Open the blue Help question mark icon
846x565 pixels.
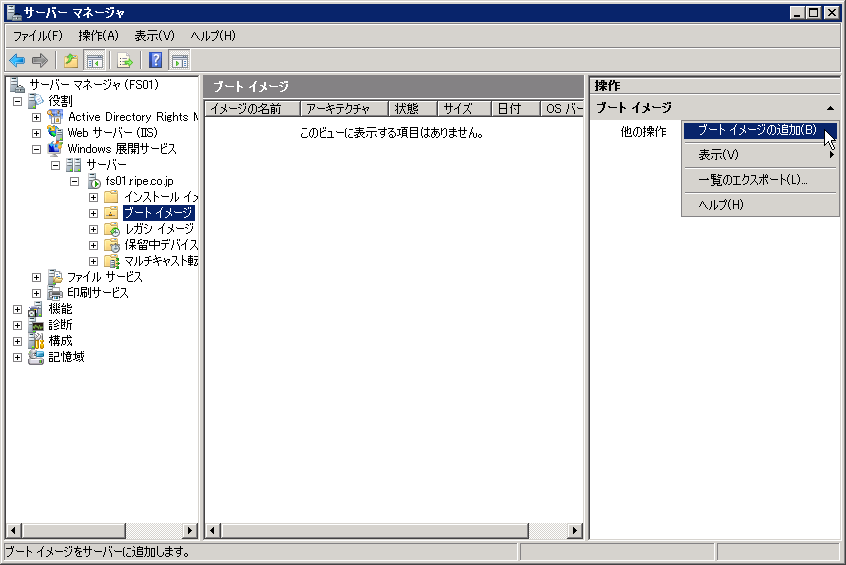pos(156,60)
